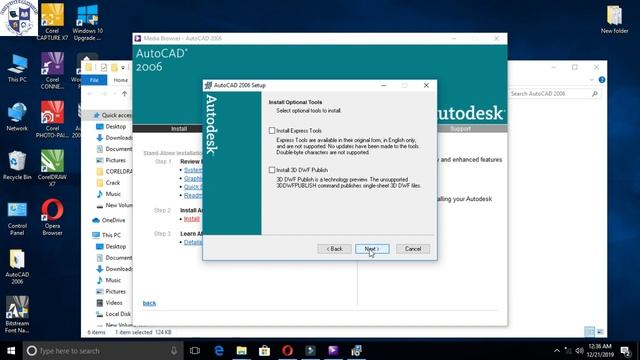Image resolution: width=640 pixels, height=360 pixels.
Task: Open the Crack folder in navigation pane
Action: pos(108,183)
